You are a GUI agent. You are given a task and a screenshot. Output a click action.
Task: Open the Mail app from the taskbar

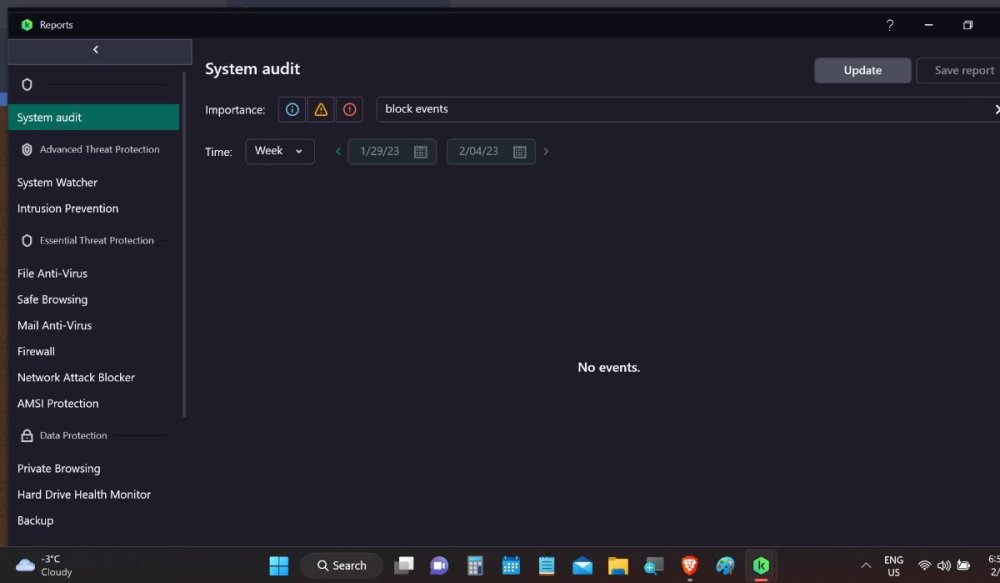click(582, 566)
